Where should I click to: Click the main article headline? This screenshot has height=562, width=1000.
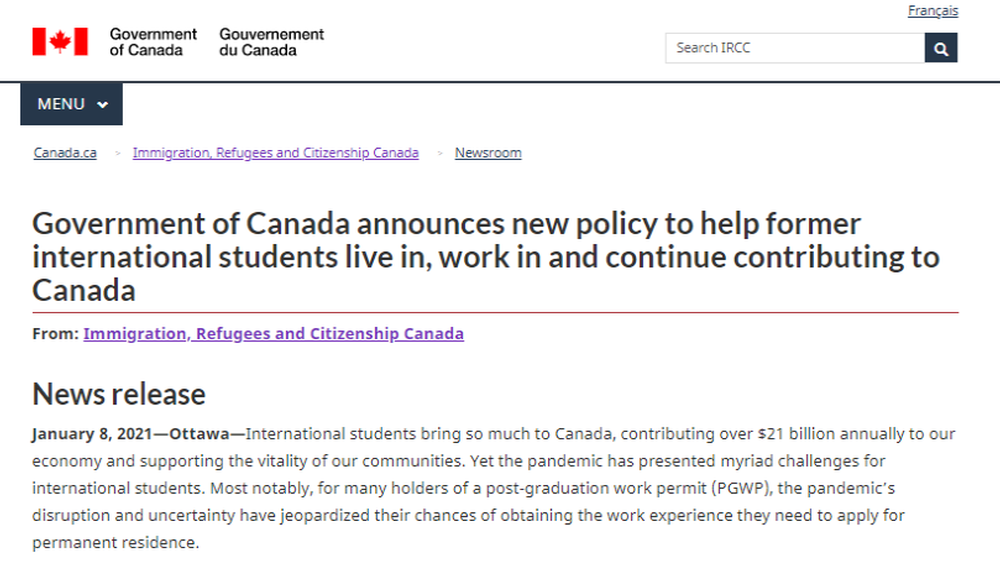point(486,257)
